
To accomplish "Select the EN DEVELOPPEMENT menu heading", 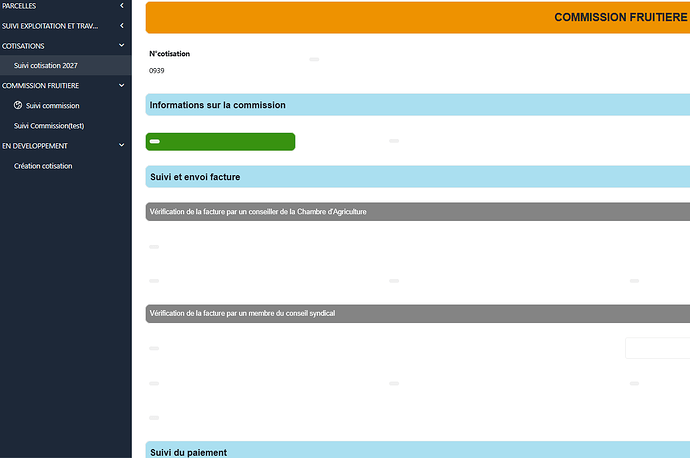I will (x=35, y=146).
